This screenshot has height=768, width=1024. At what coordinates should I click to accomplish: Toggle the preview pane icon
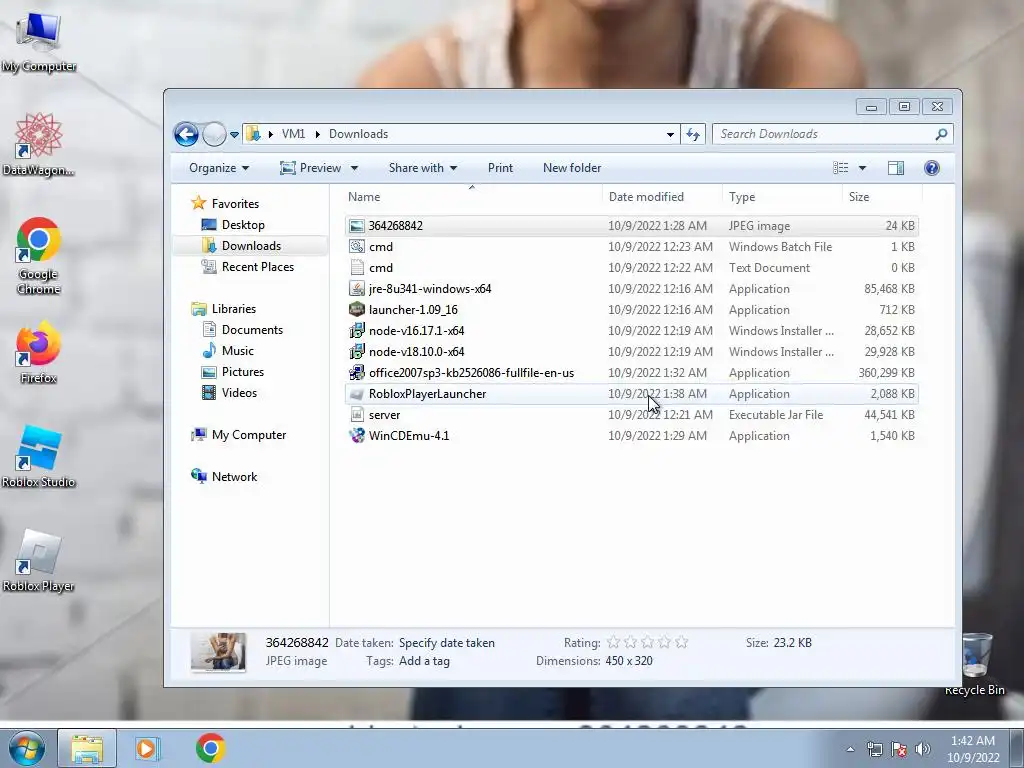(x=896, y=168)
